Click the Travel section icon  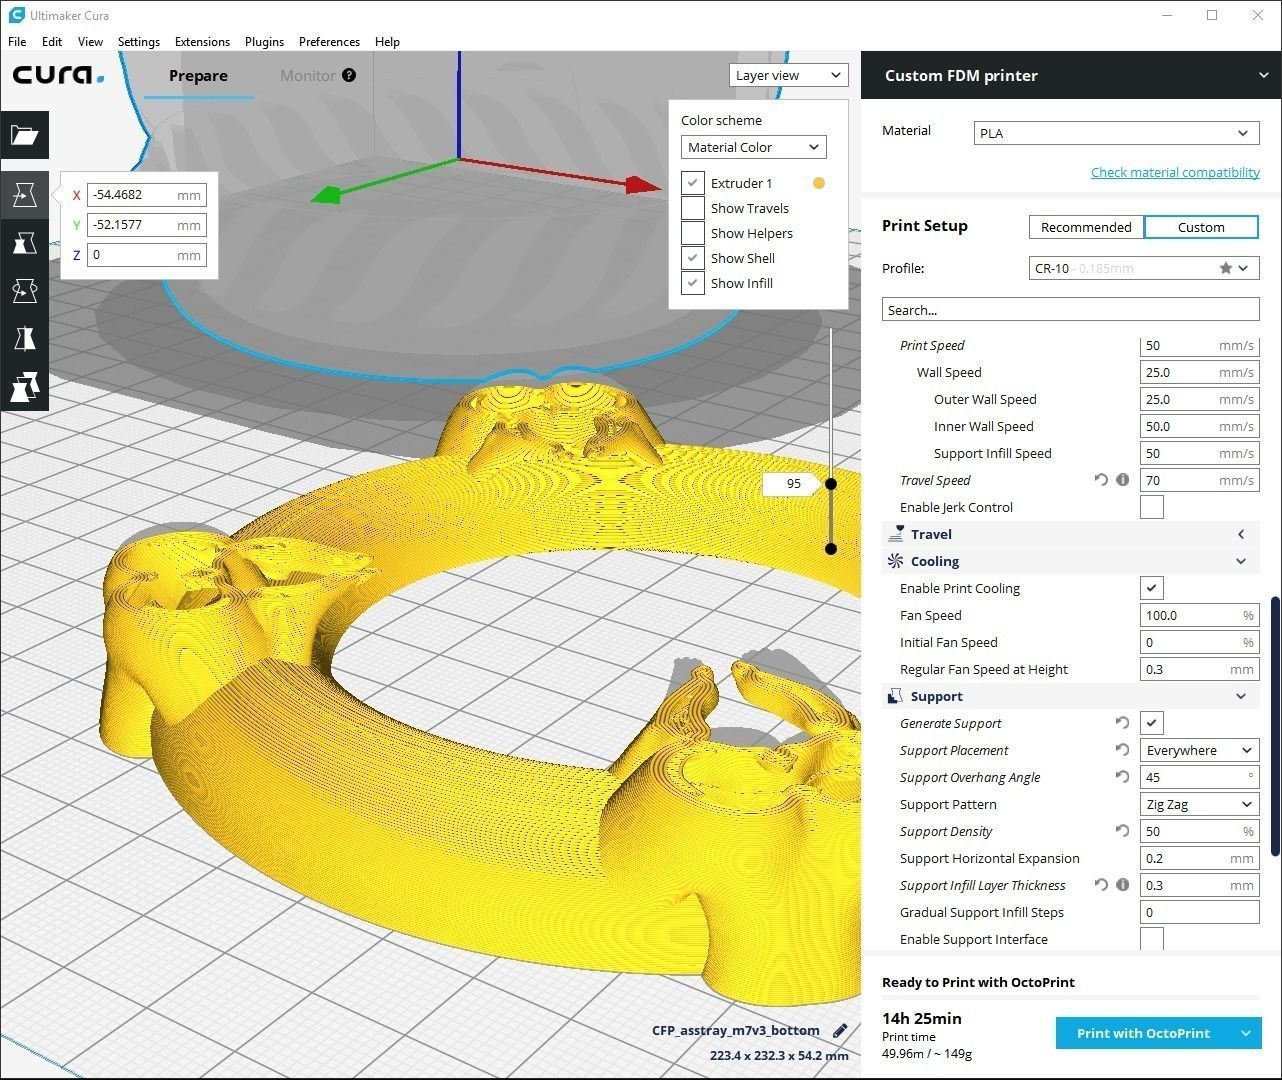point(896,534)
